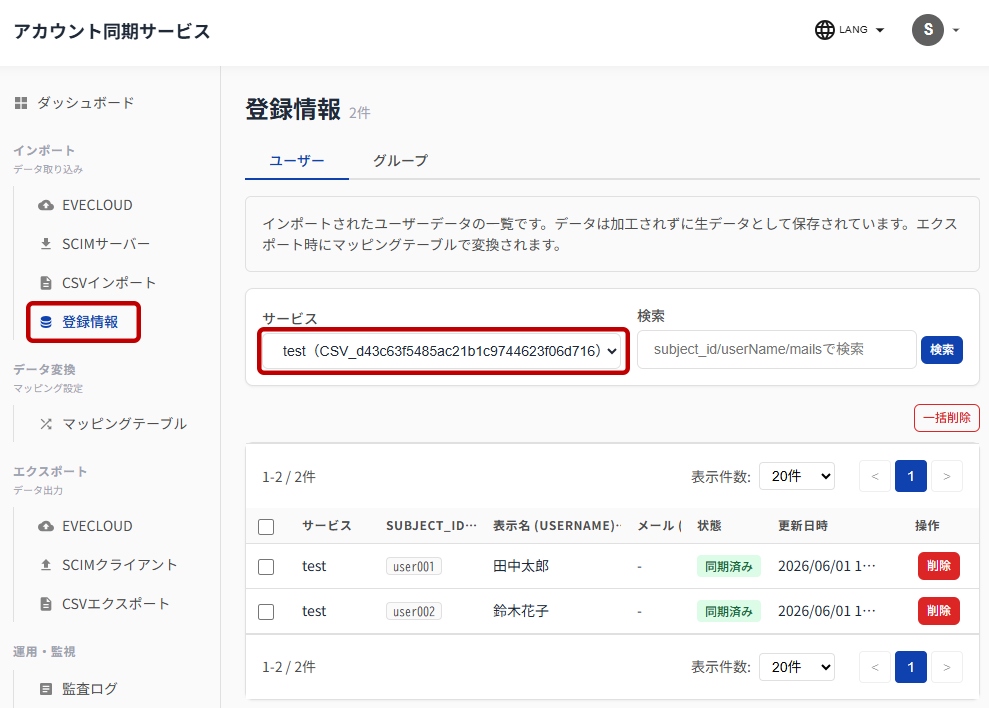The width and height of the screenshot is (989, 708).
Task: Check the row for 鈴木花子
Action: pos(266,611)
